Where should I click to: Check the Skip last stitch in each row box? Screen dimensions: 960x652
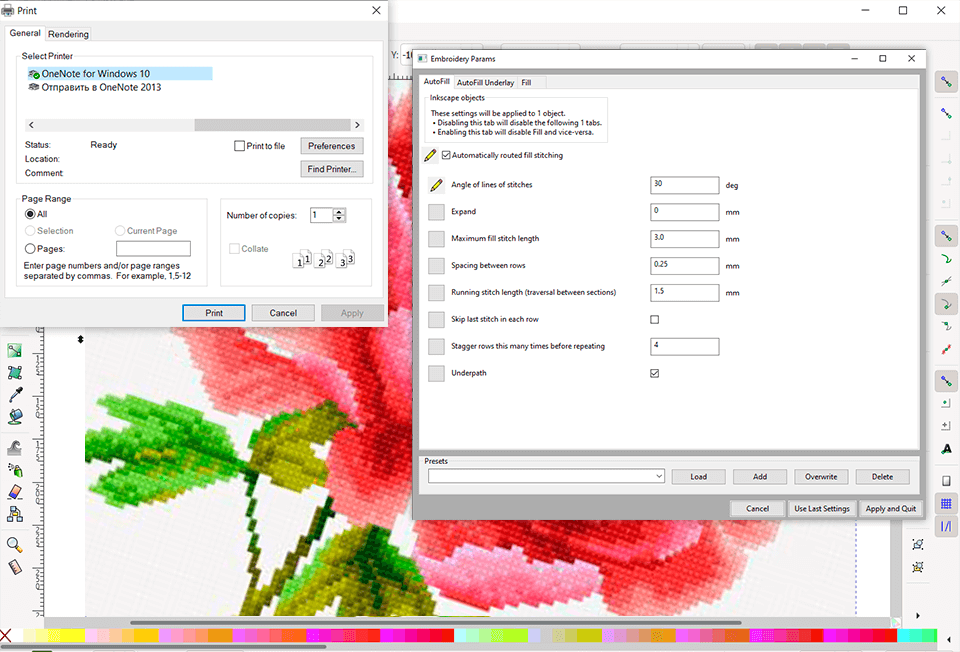point(655,319)
